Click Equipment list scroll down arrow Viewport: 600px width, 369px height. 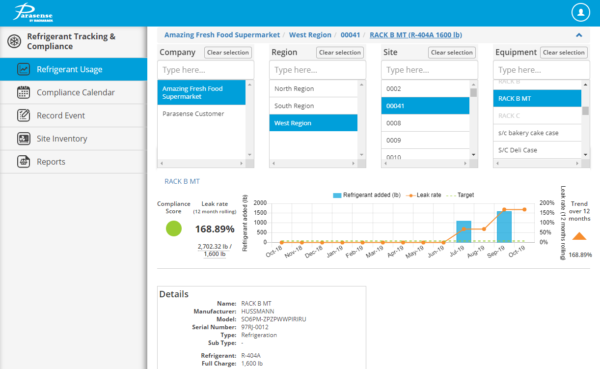pyautogui.click(x=585, y=155)
